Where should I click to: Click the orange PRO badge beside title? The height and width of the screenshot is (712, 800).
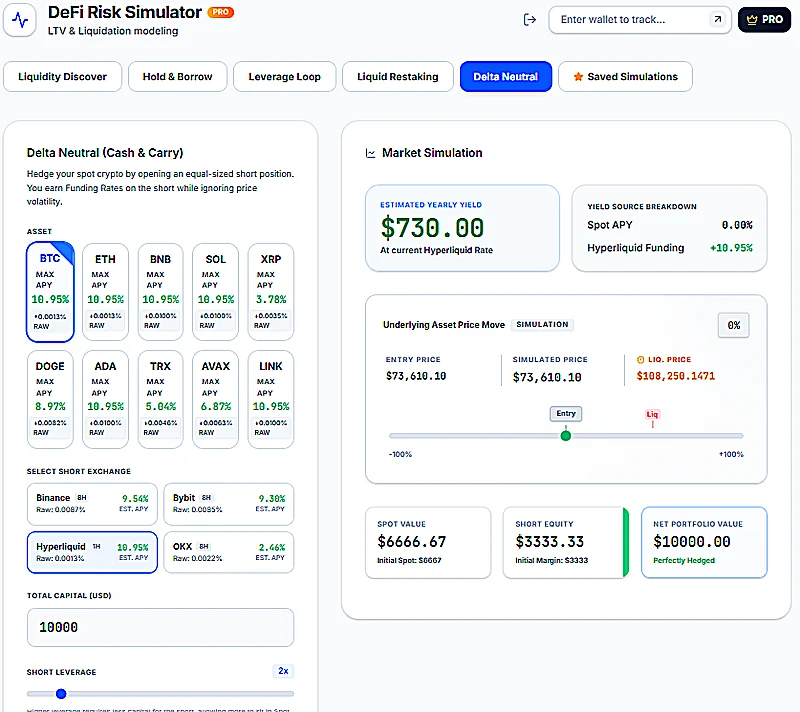(220, 12)
